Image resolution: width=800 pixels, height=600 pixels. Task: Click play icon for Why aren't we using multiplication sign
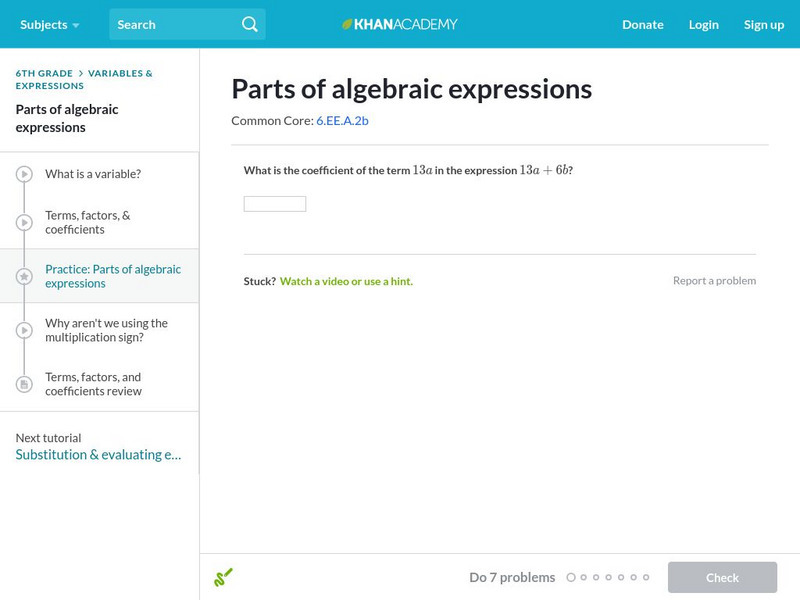point(24,330)
